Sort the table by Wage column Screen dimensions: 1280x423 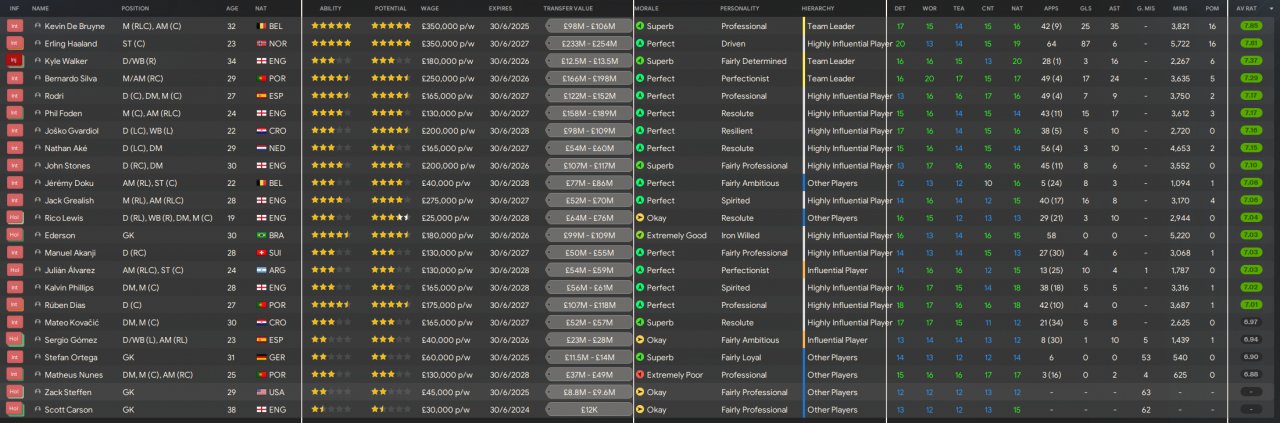click(430, 8)
